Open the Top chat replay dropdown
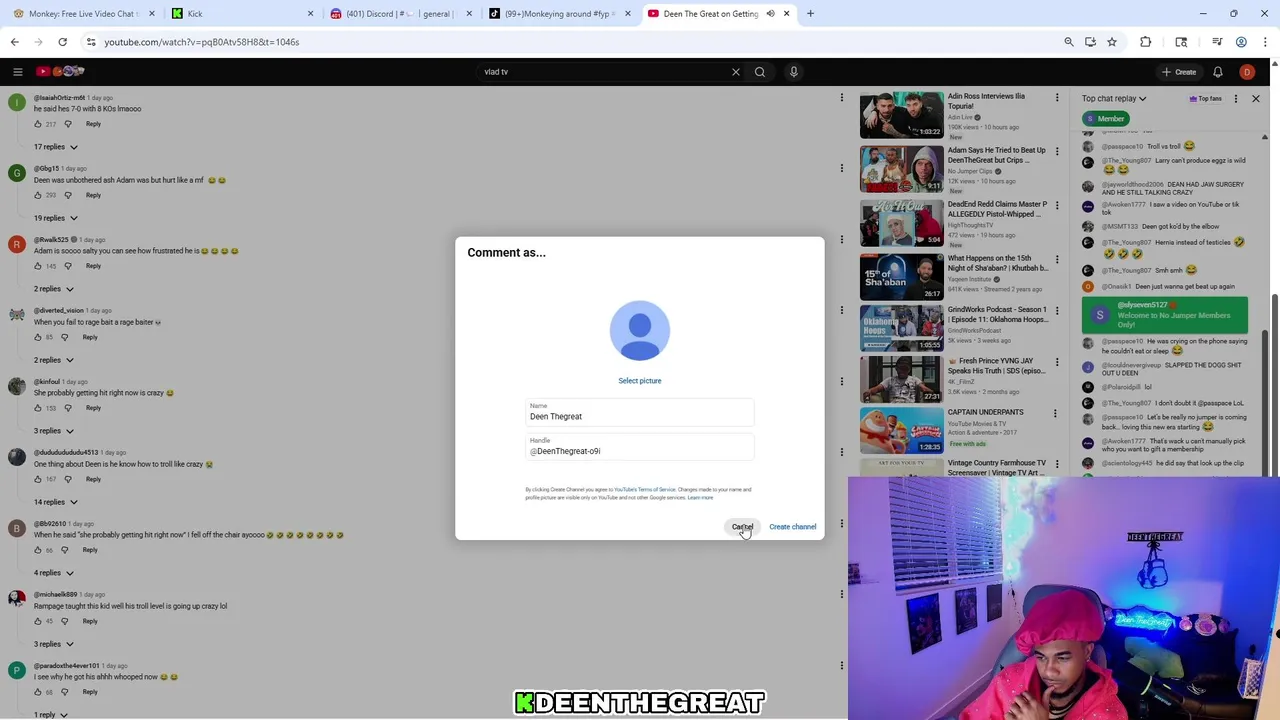 [1114, 98]
